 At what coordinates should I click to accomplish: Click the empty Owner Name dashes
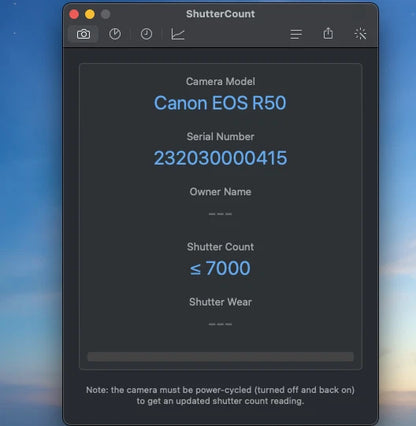(220, 214)
